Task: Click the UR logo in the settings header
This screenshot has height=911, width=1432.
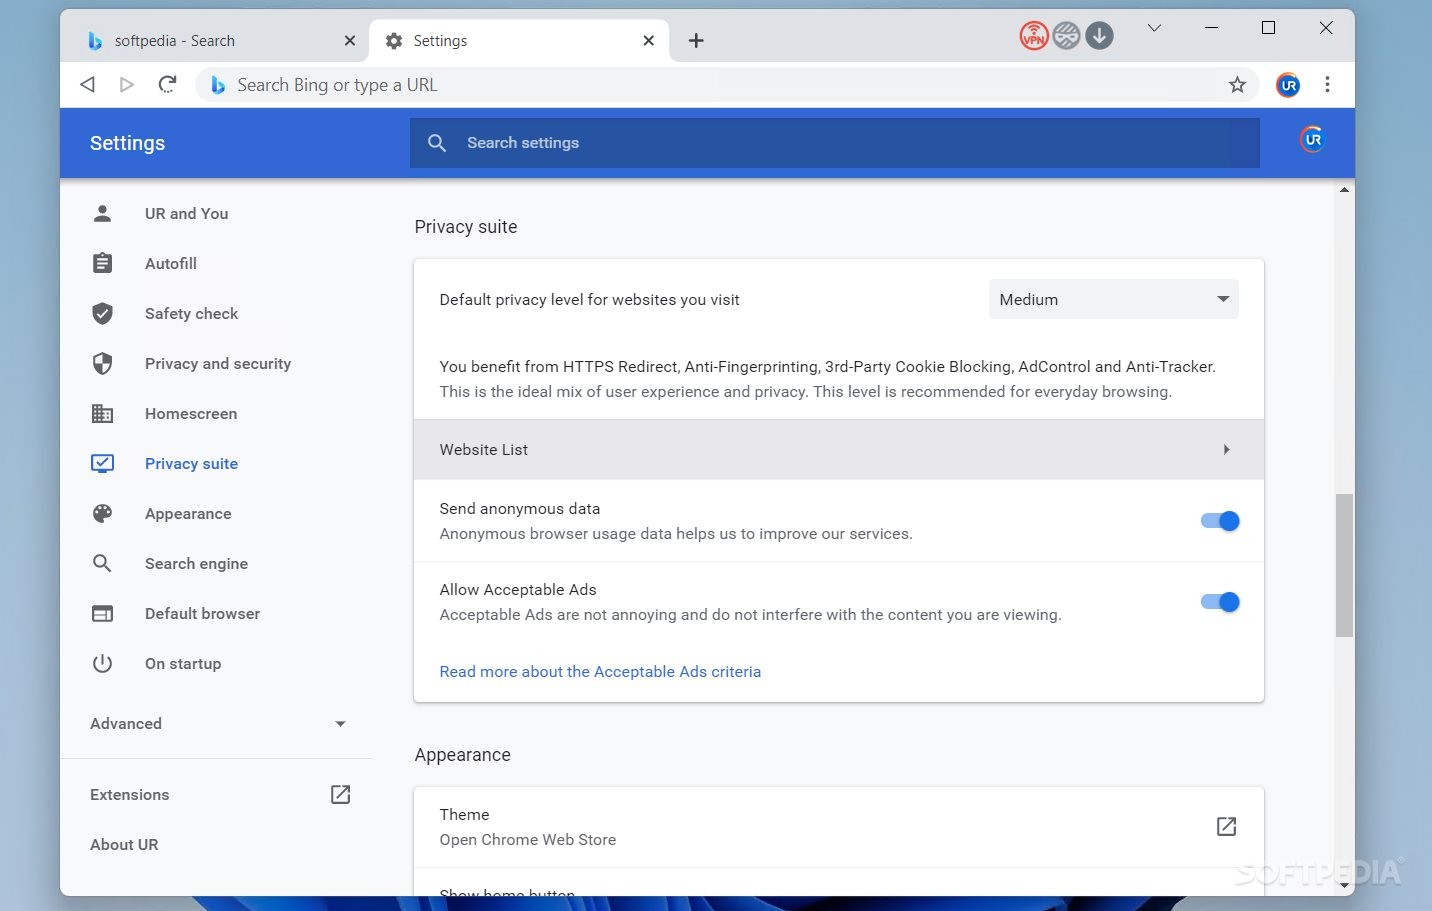Action: point(1312,140)
